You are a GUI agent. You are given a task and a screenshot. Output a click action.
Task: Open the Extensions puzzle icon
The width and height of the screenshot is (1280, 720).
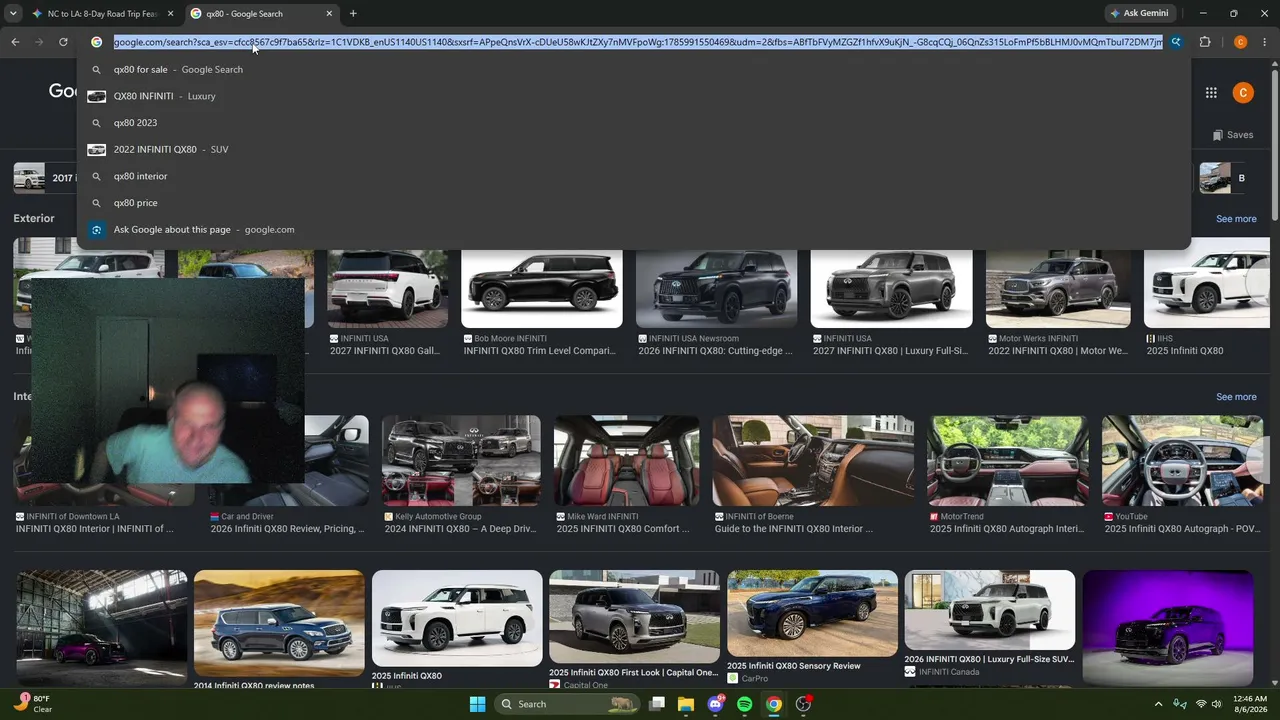[1205, 42]
